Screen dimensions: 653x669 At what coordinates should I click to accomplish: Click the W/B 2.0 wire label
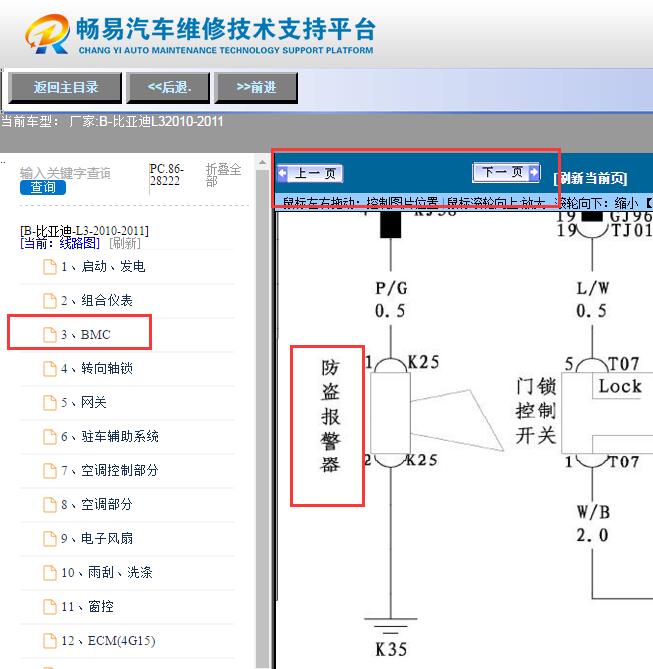pos(592,523)
